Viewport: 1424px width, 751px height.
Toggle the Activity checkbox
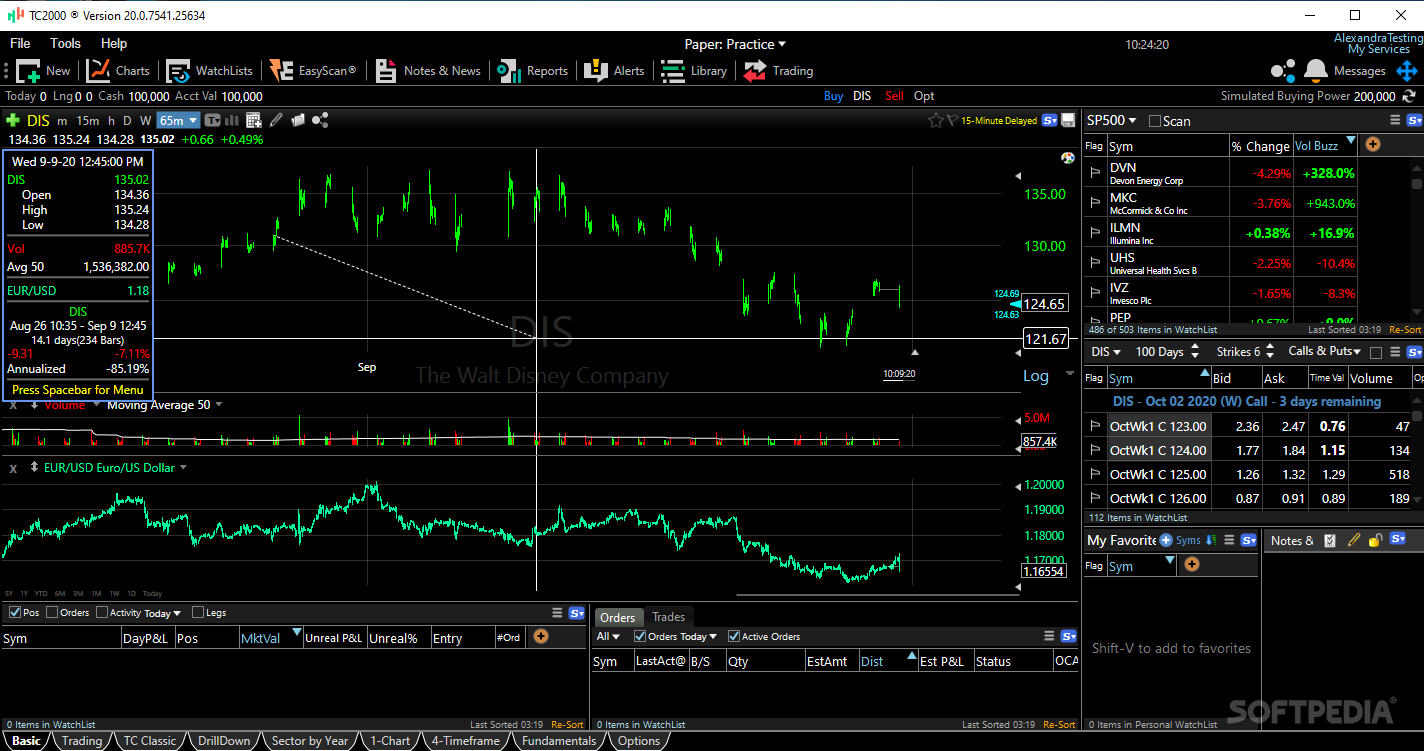[102, 612]
